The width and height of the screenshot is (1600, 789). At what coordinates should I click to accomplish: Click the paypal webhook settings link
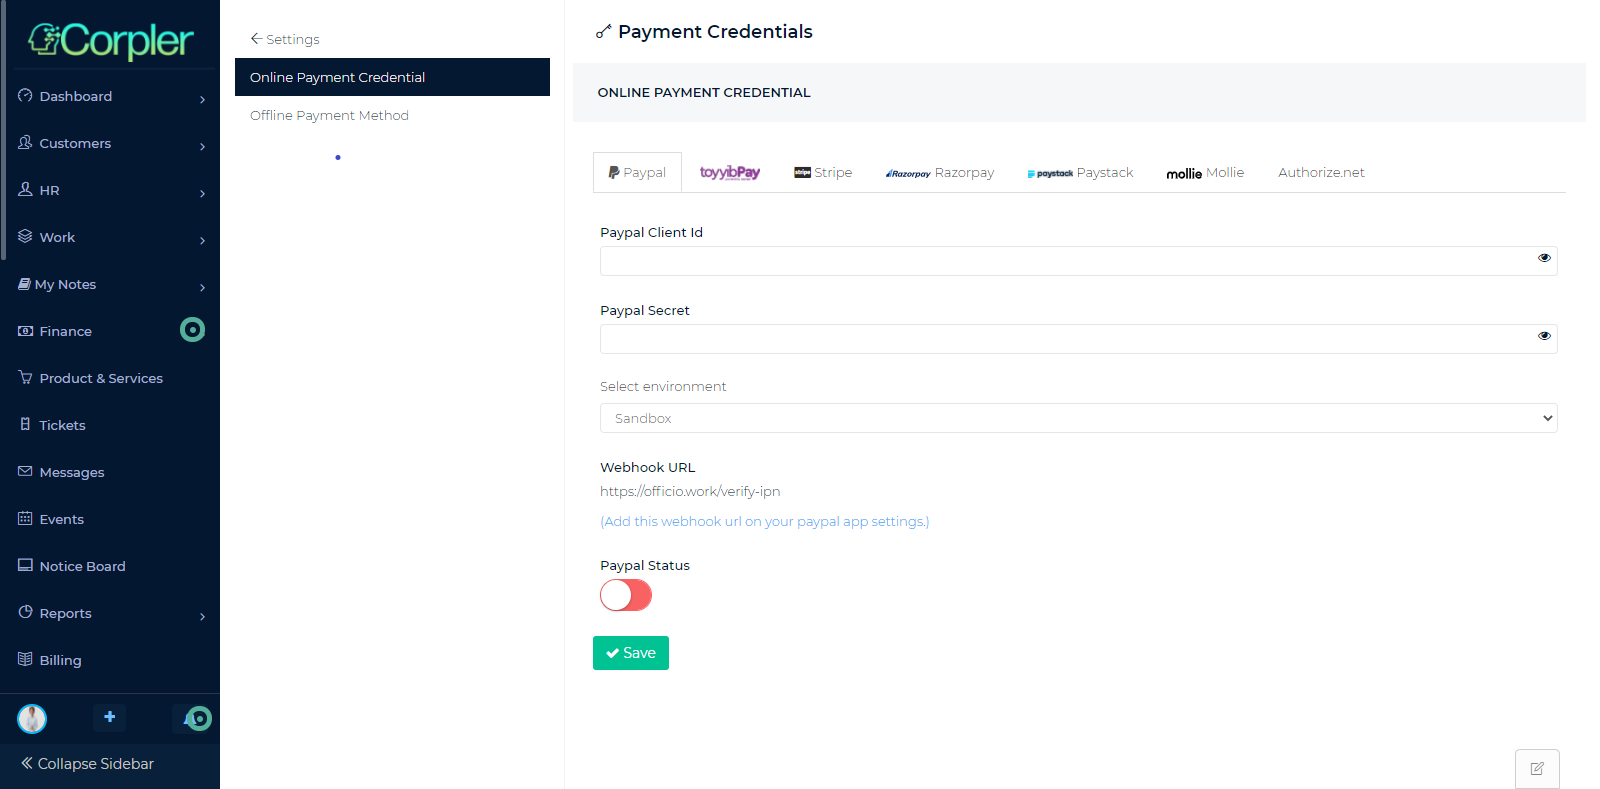pos(764,521)
